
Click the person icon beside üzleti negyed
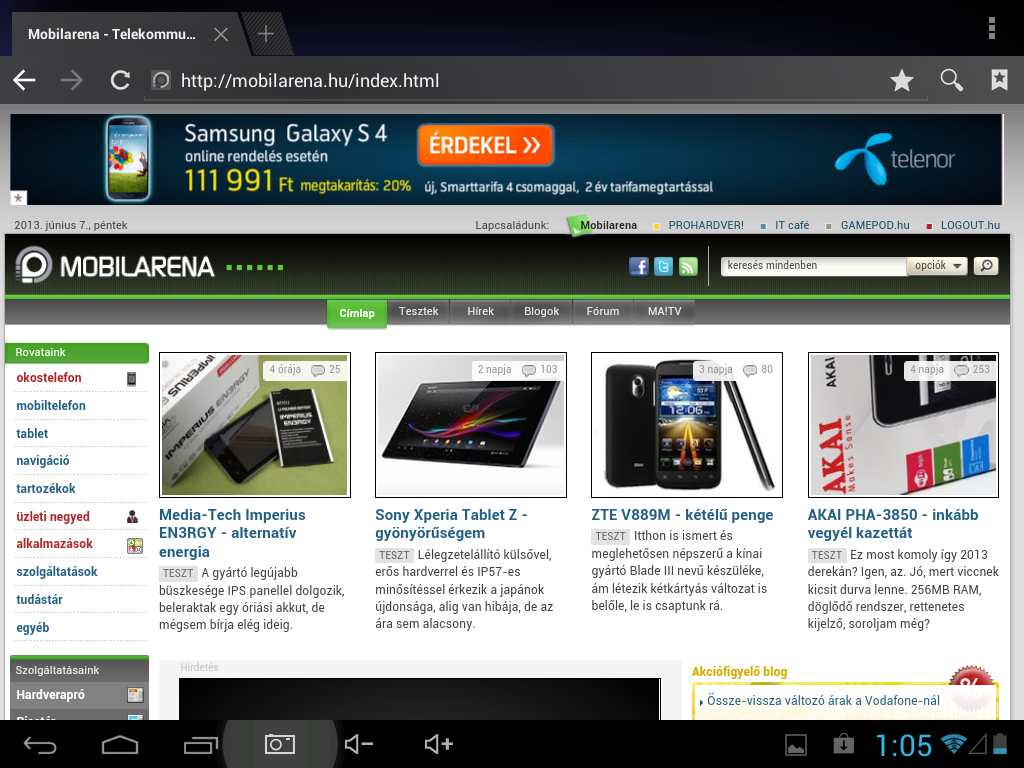click(133, 517)
